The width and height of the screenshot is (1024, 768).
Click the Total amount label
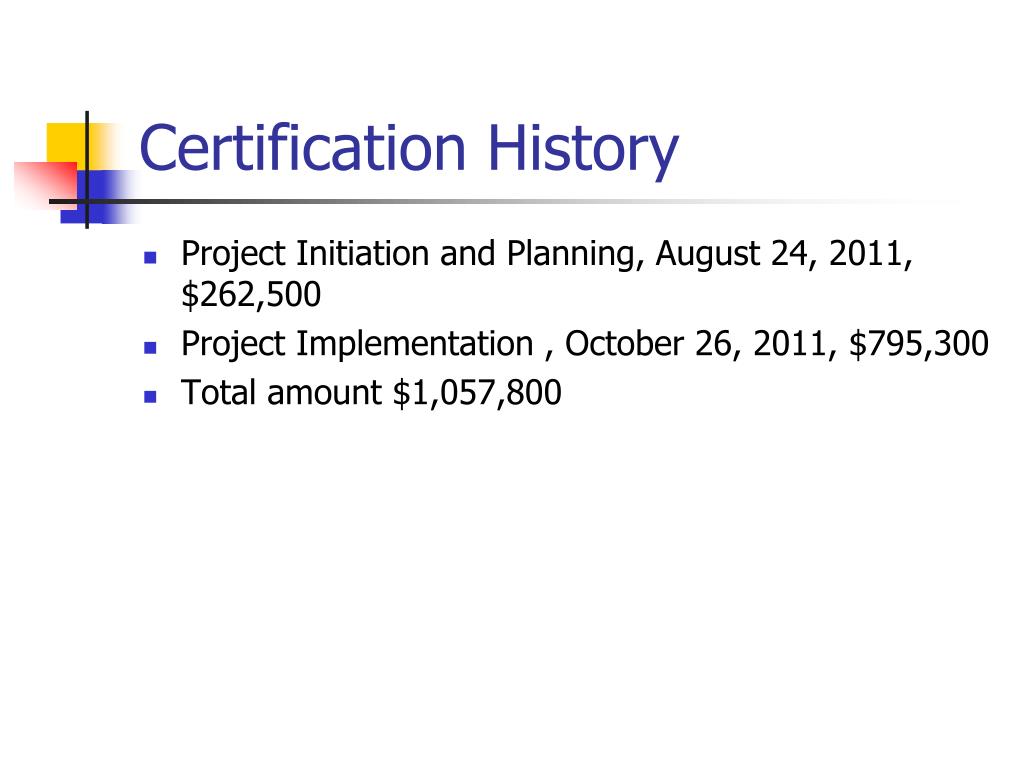click(281, 392)
